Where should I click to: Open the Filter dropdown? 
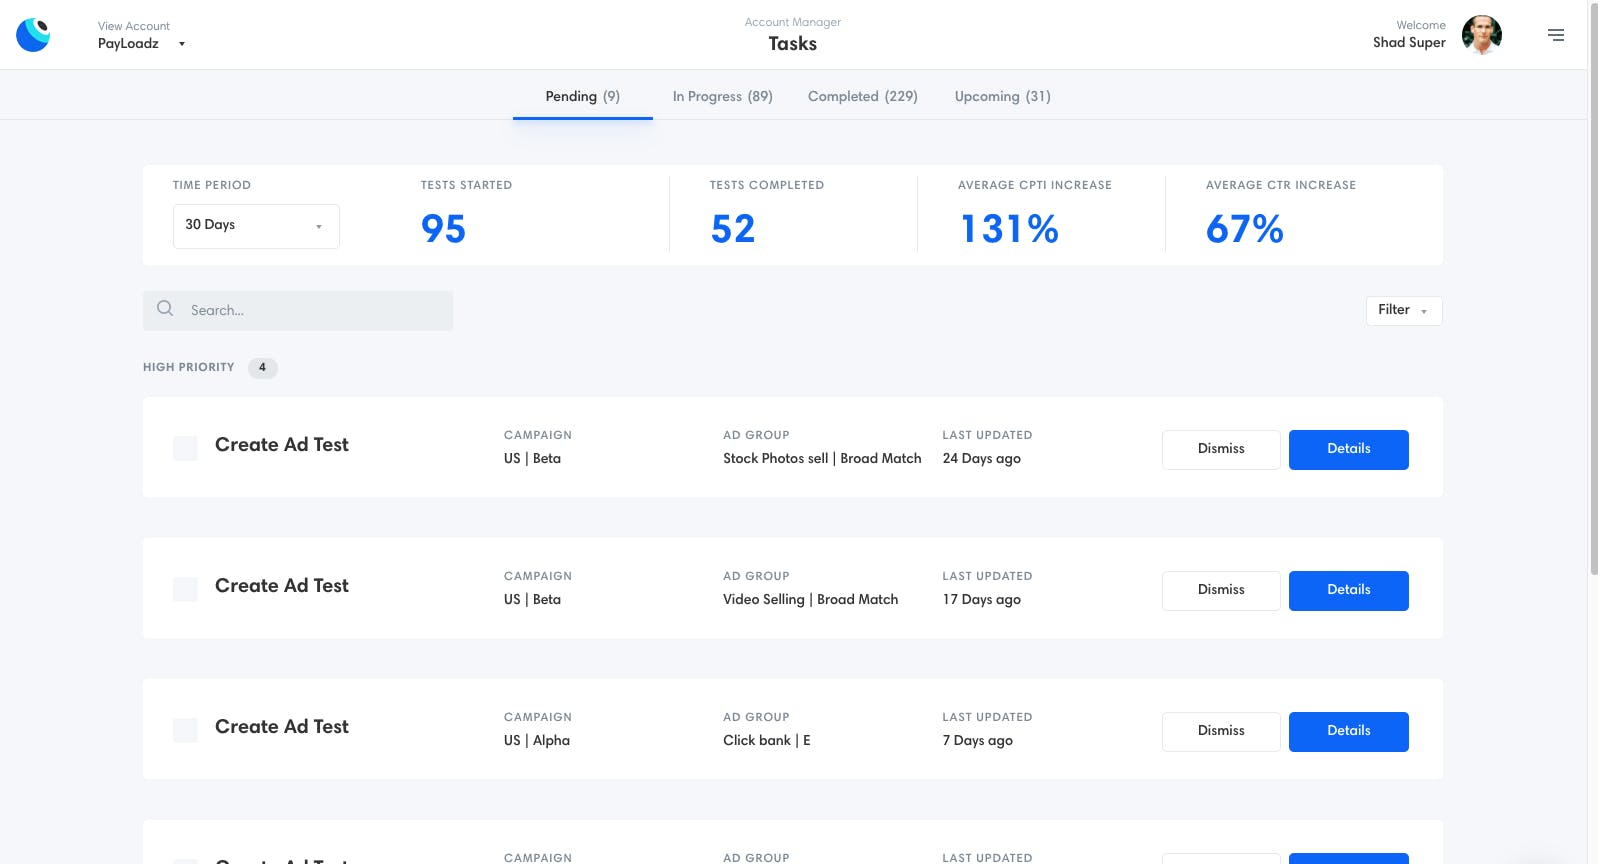pyautogui.click(x=1404, y=311)
